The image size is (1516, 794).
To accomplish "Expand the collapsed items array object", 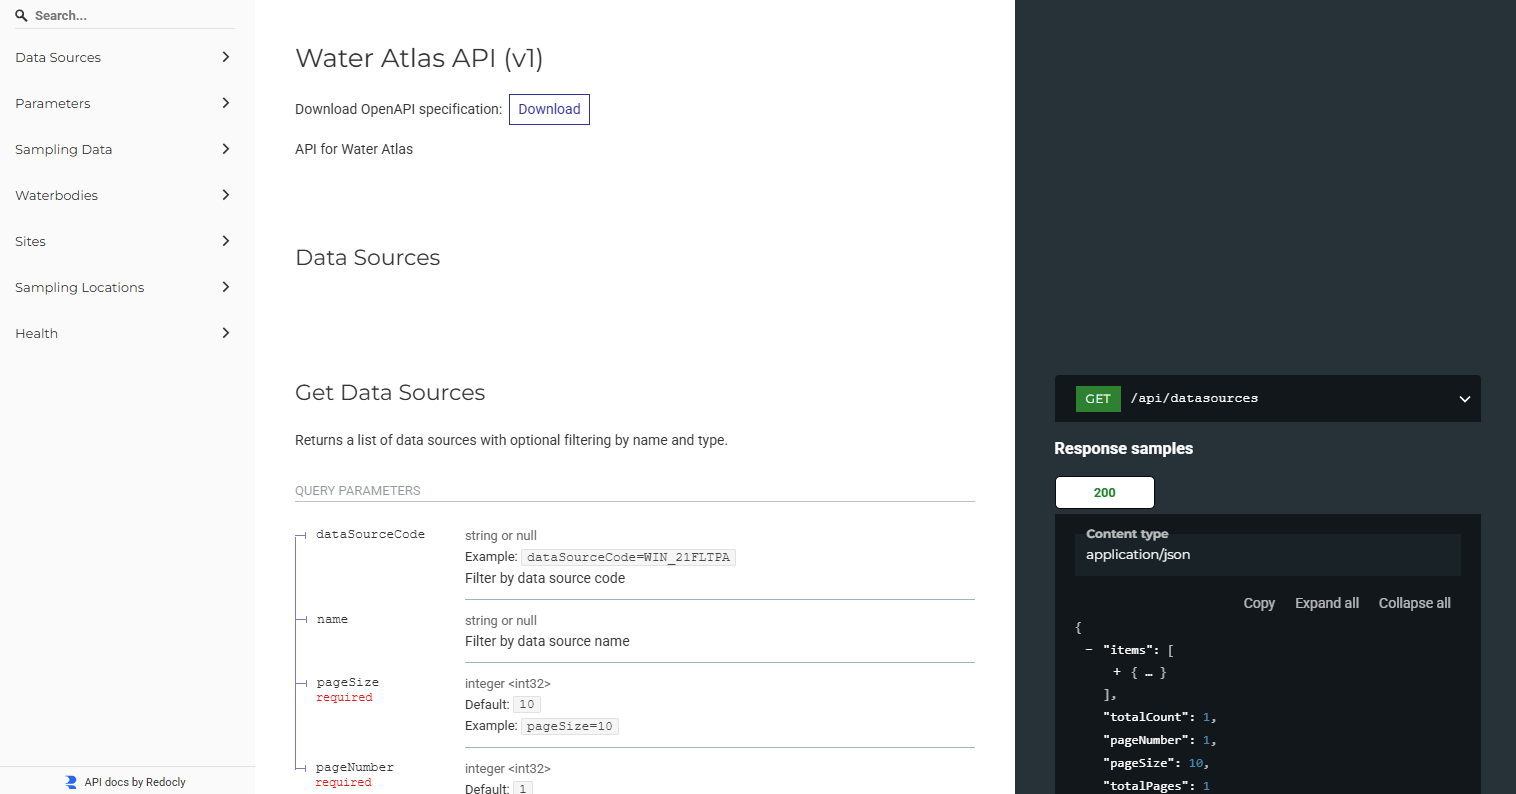I will point(1117,672).
